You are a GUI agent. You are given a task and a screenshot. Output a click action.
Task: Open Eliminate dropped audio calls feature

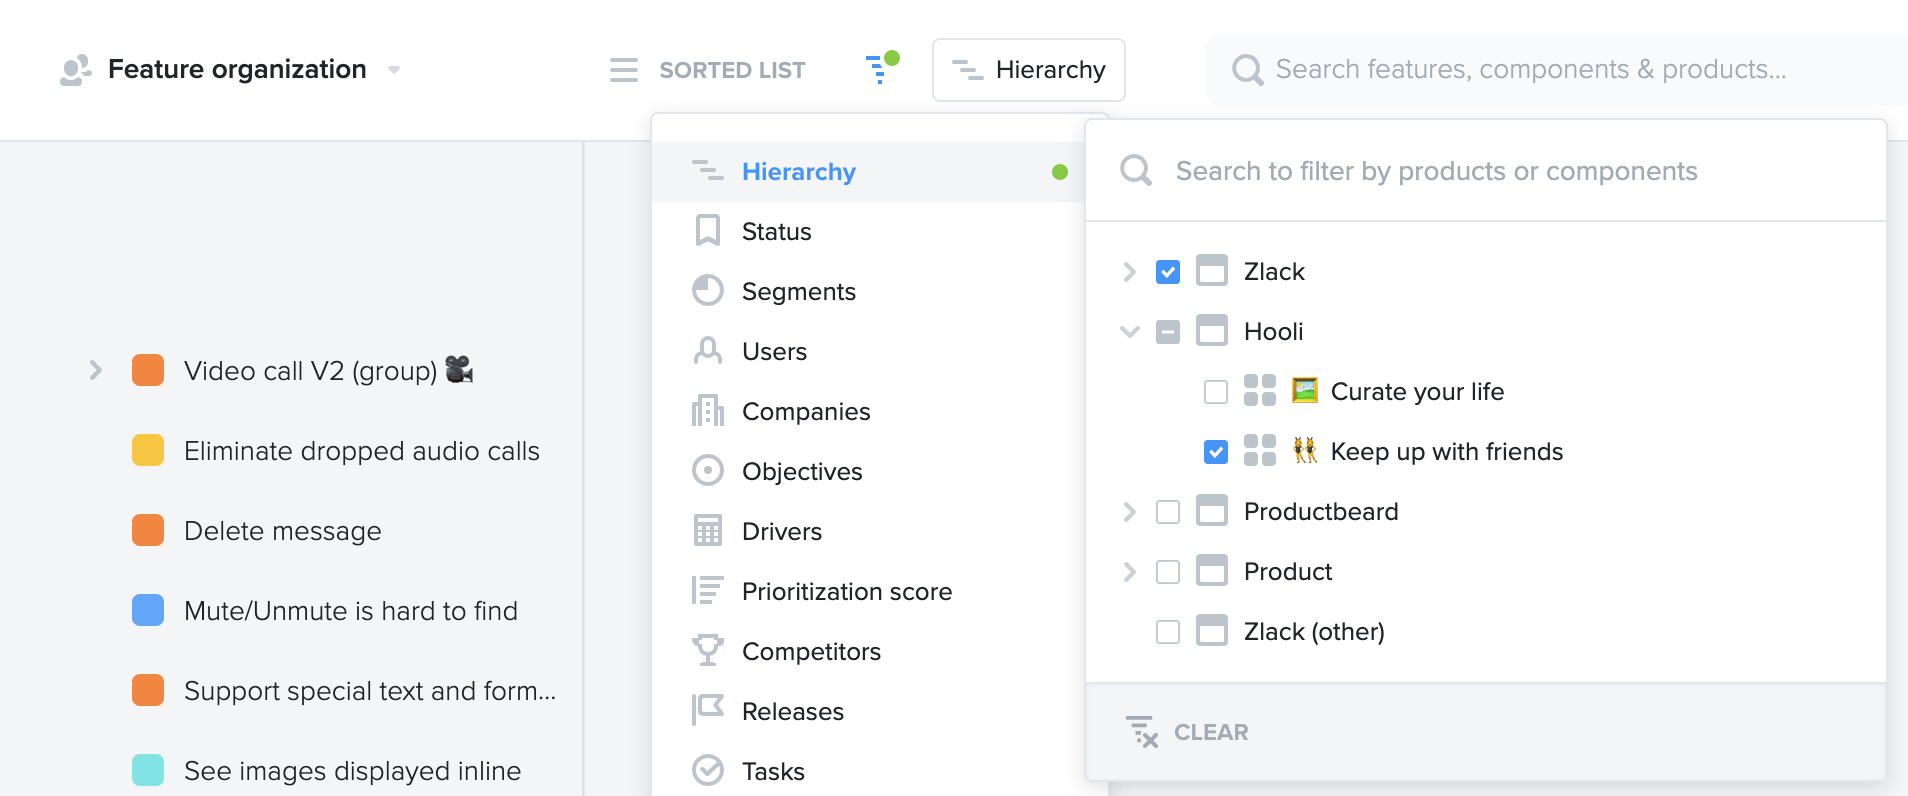[x=362, y=451]
